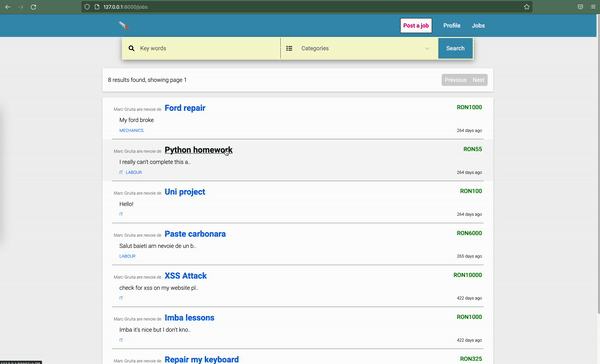Click the MECHANICS tag under Ford repair
The image size is (600, 364).
point(131,131)
